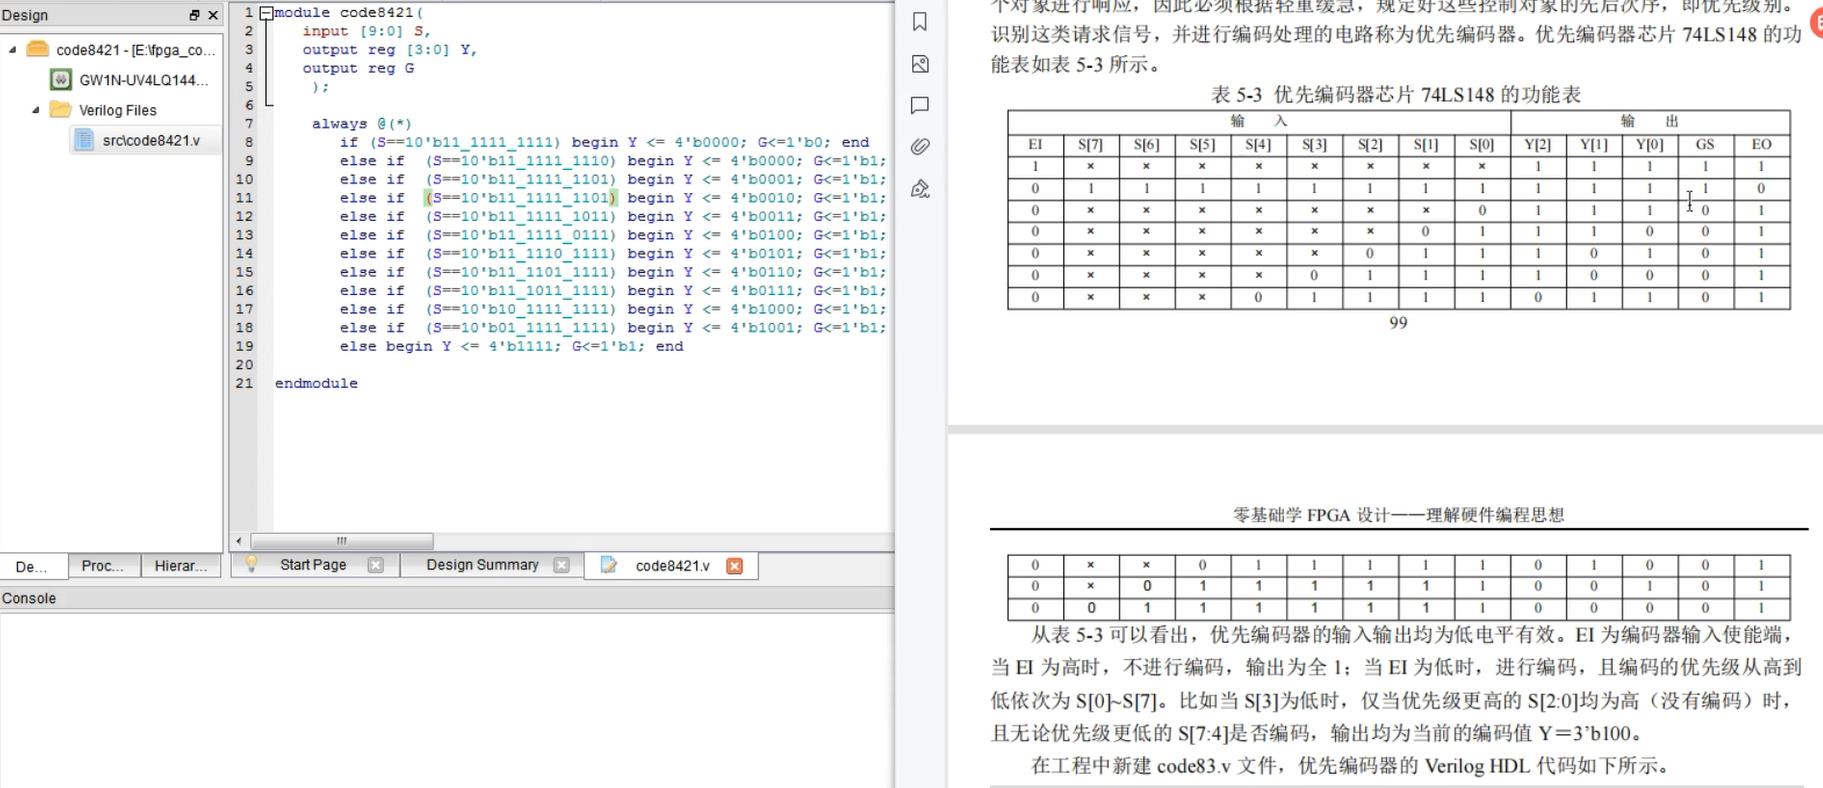Click 'input [9:0] S,' on line 2

(366, 31)
